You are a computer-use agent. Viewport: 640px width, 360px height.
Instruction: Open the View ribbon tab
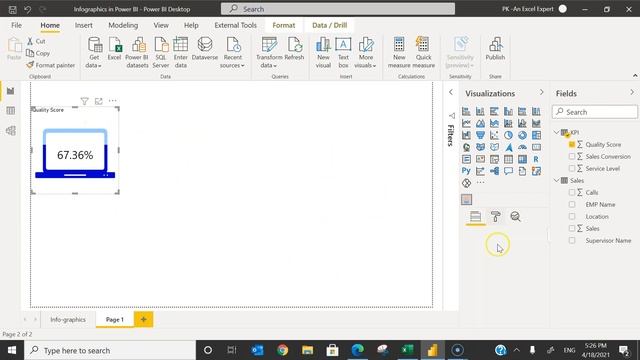pos(161,25)
